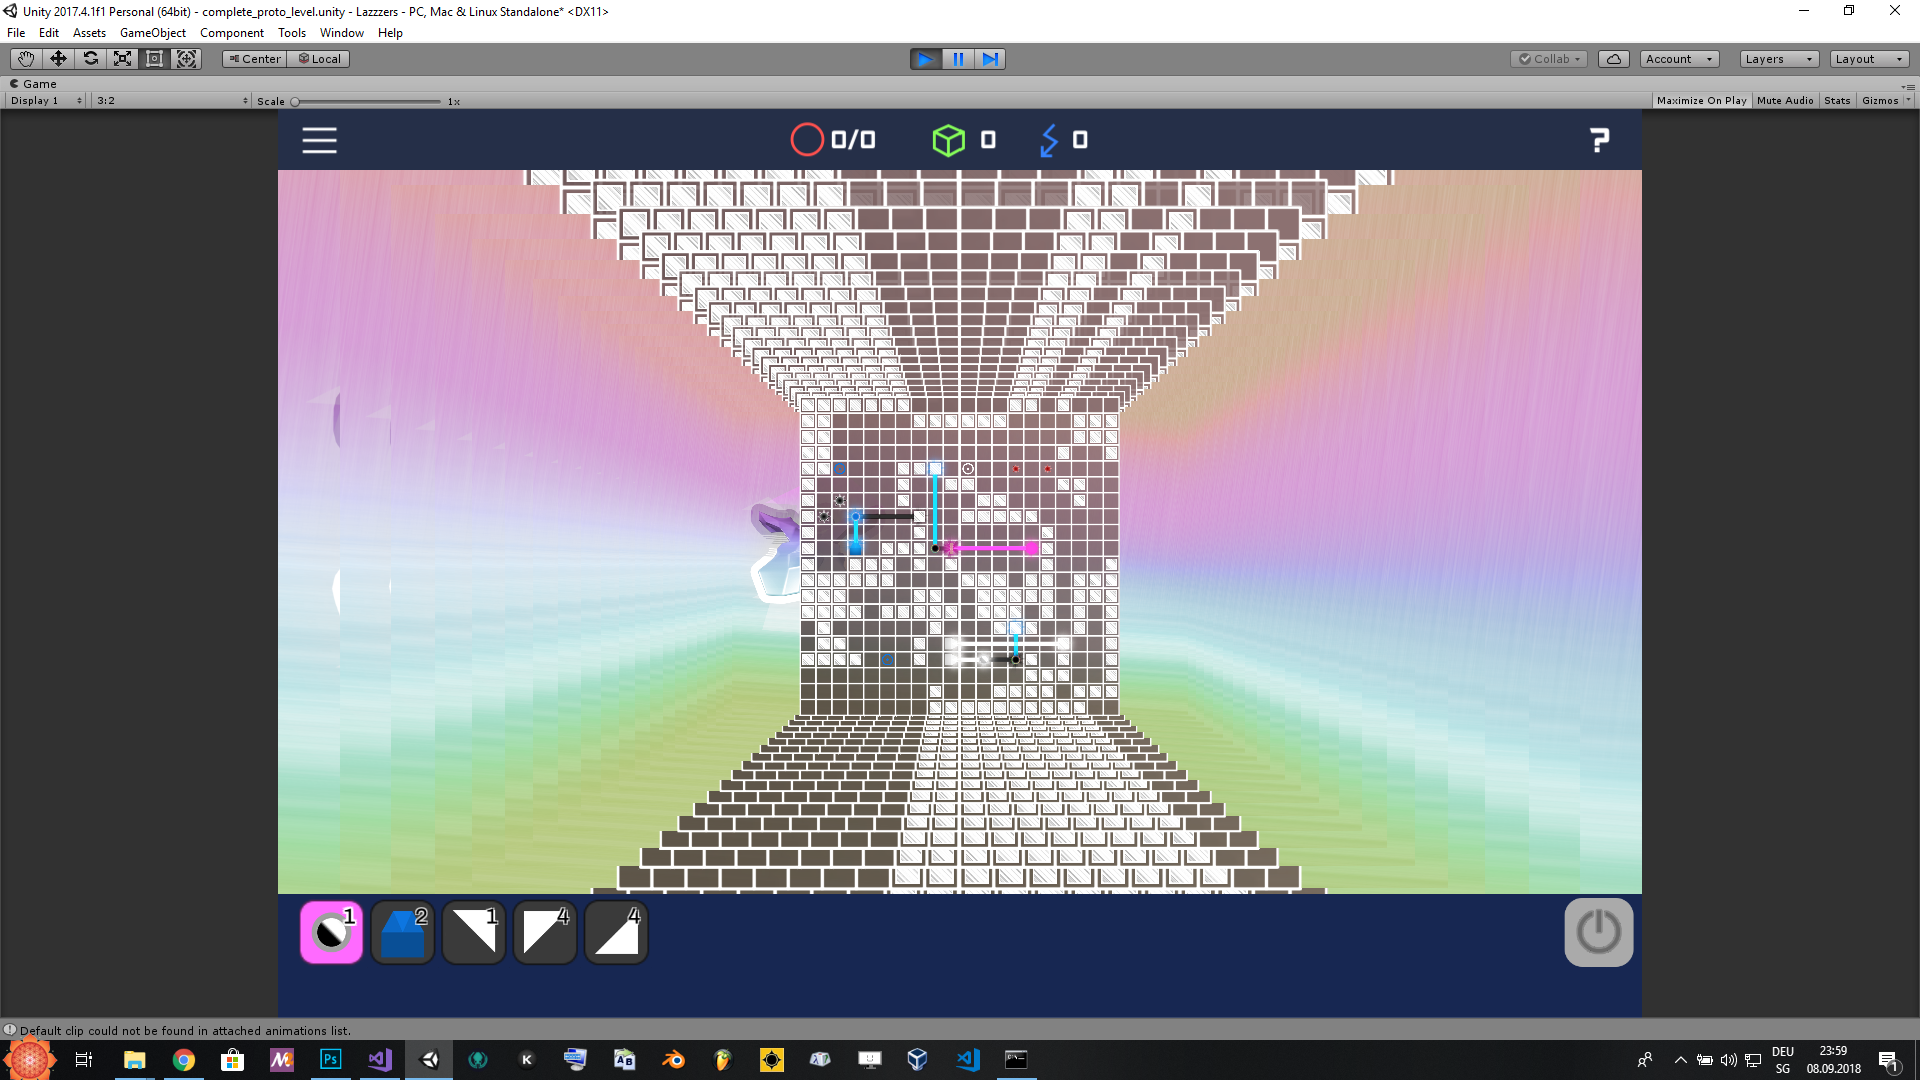The image size is (1920, 1080).
Task: Select the Rotate tool
Action: click(90, 59)
